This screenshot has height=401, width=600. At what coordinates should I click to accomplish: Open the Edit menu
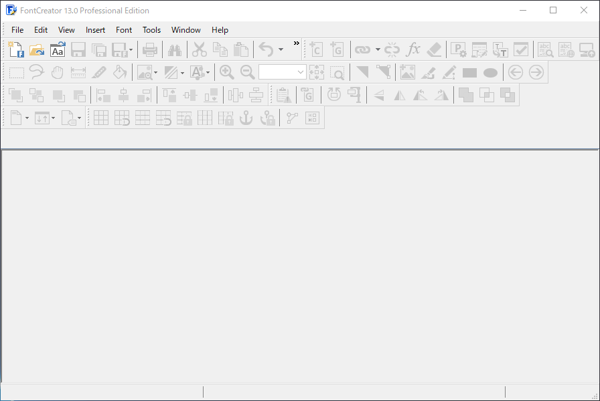click(41, 30)
